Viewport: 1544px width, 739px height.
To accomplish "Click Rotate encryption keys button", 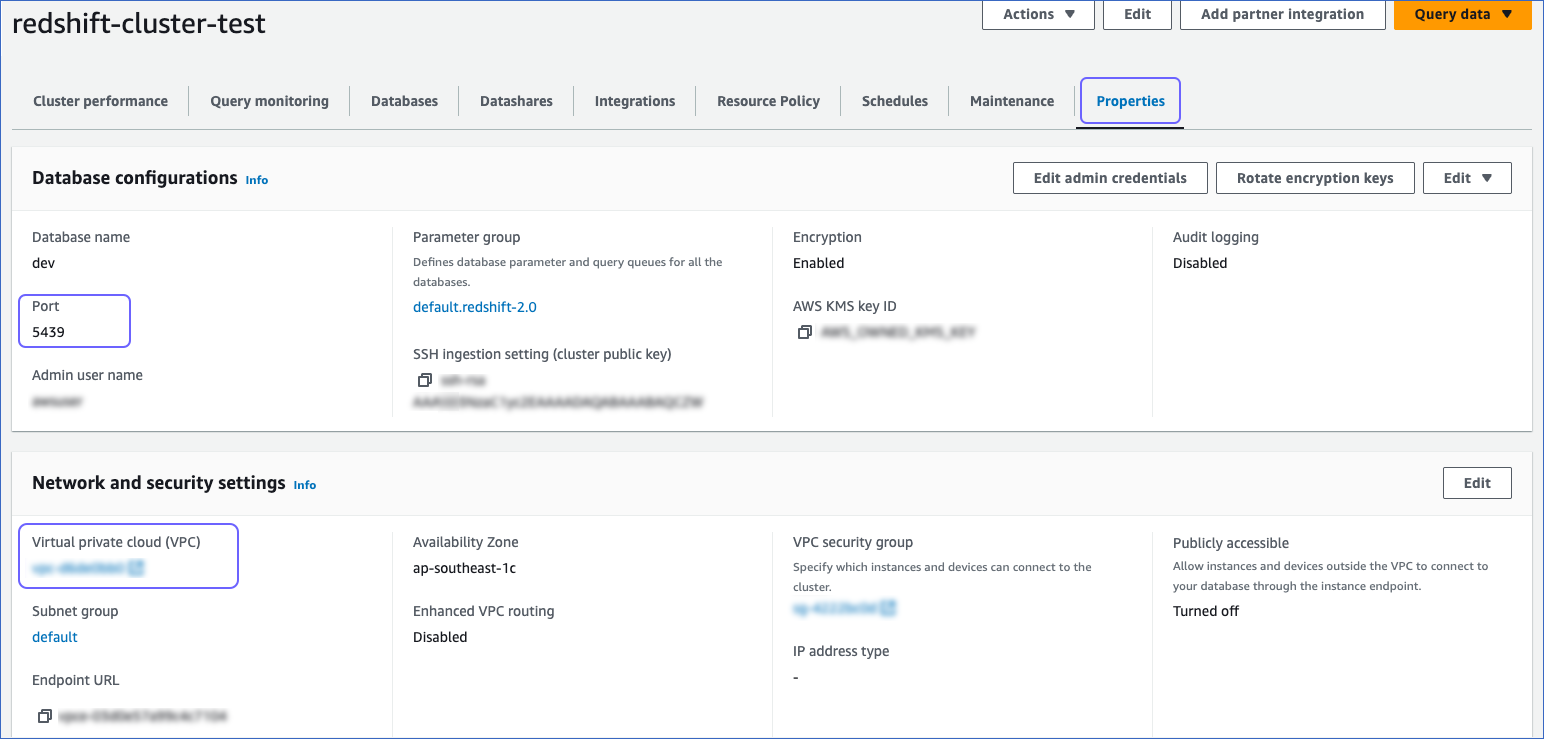I will point(1315,178).
